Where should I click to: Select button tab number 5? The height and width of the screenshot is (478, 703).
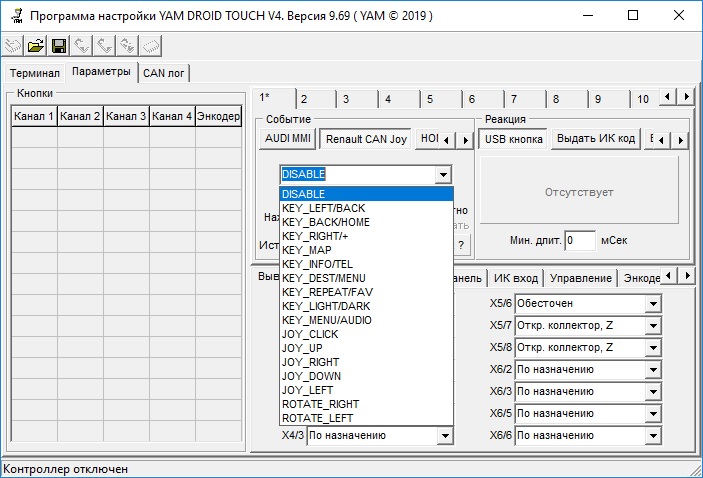(x=429, y=99)
